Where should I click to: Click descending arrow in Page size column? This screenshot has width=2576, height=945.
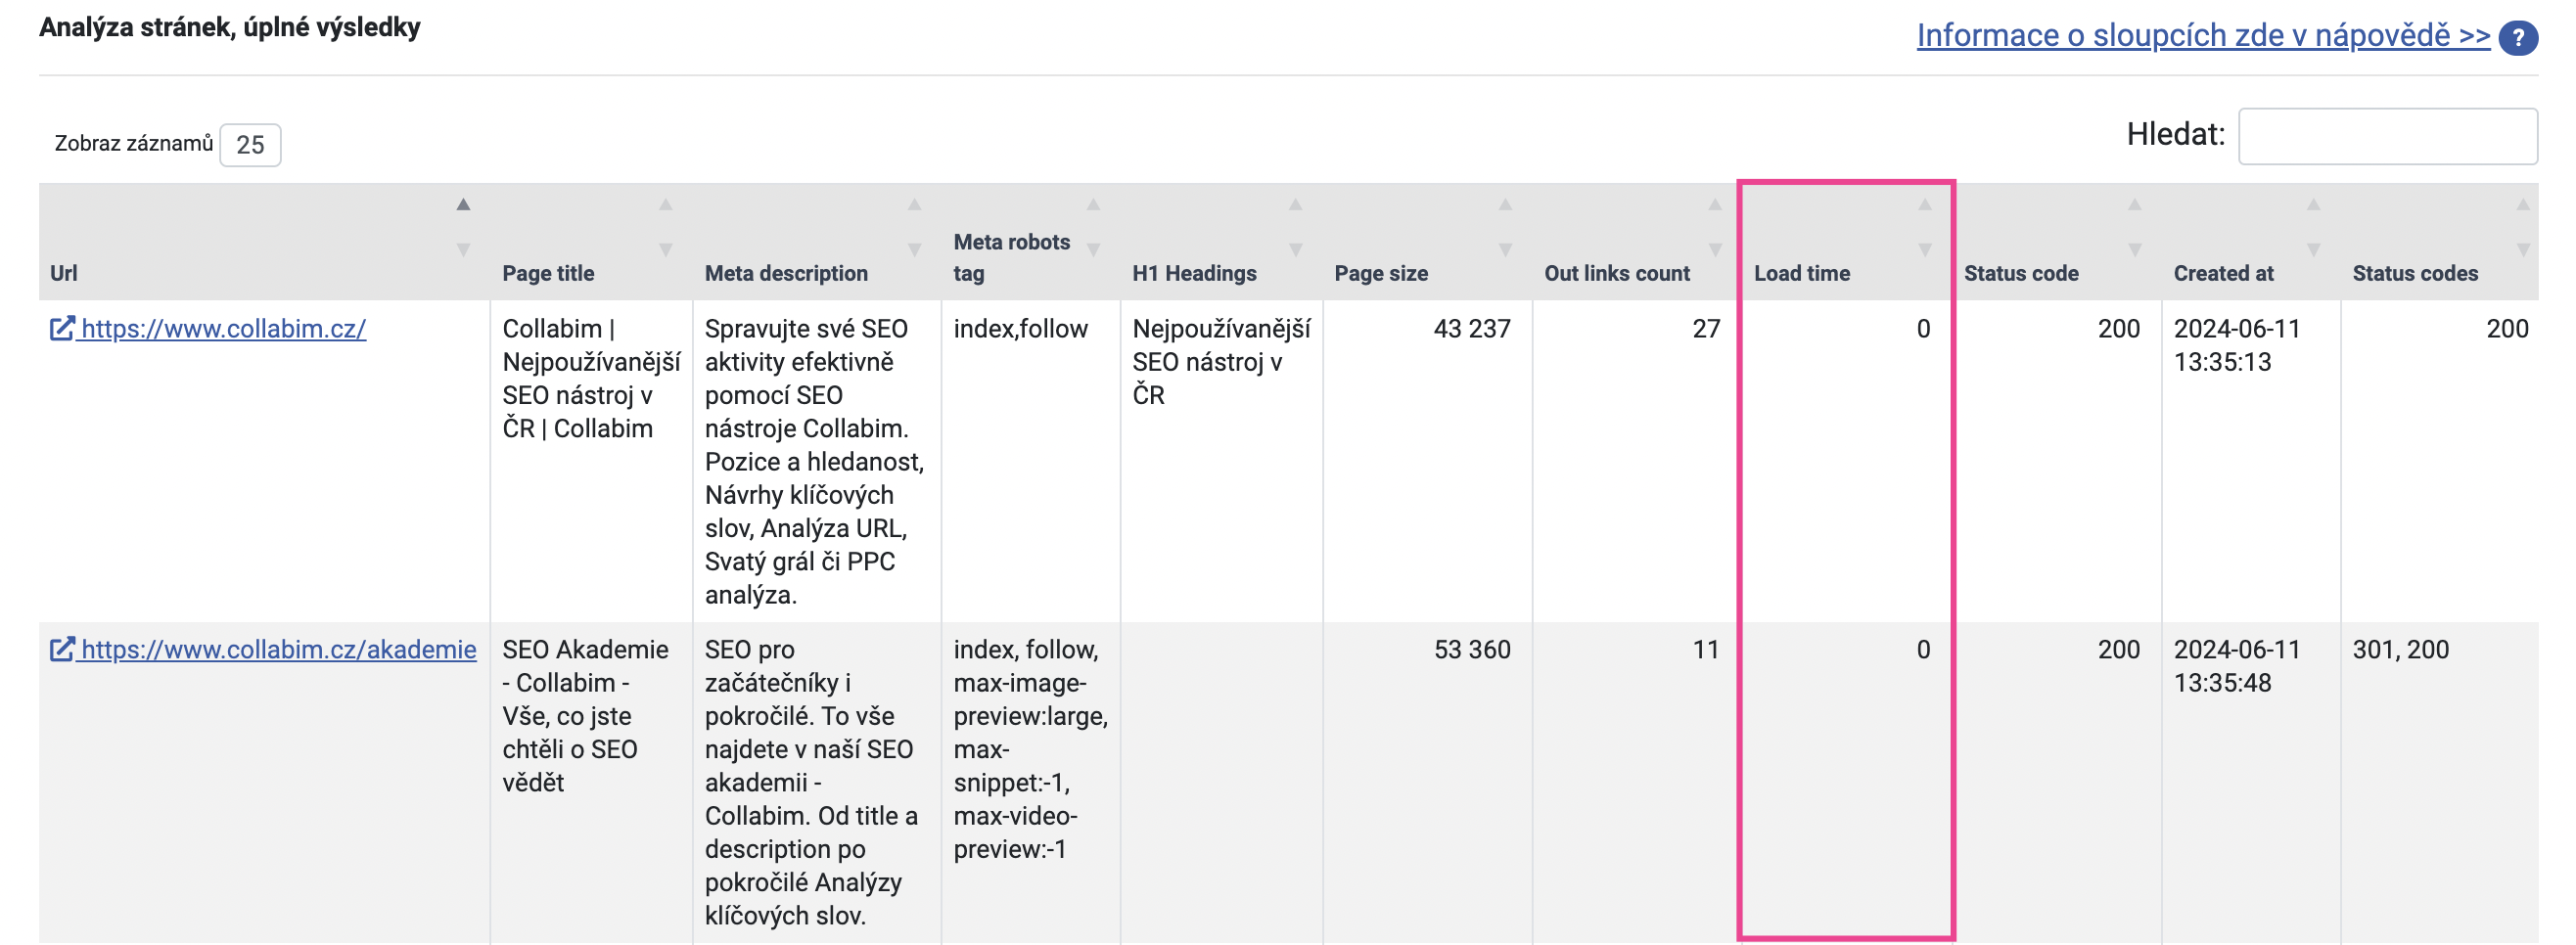(1505, 249)
